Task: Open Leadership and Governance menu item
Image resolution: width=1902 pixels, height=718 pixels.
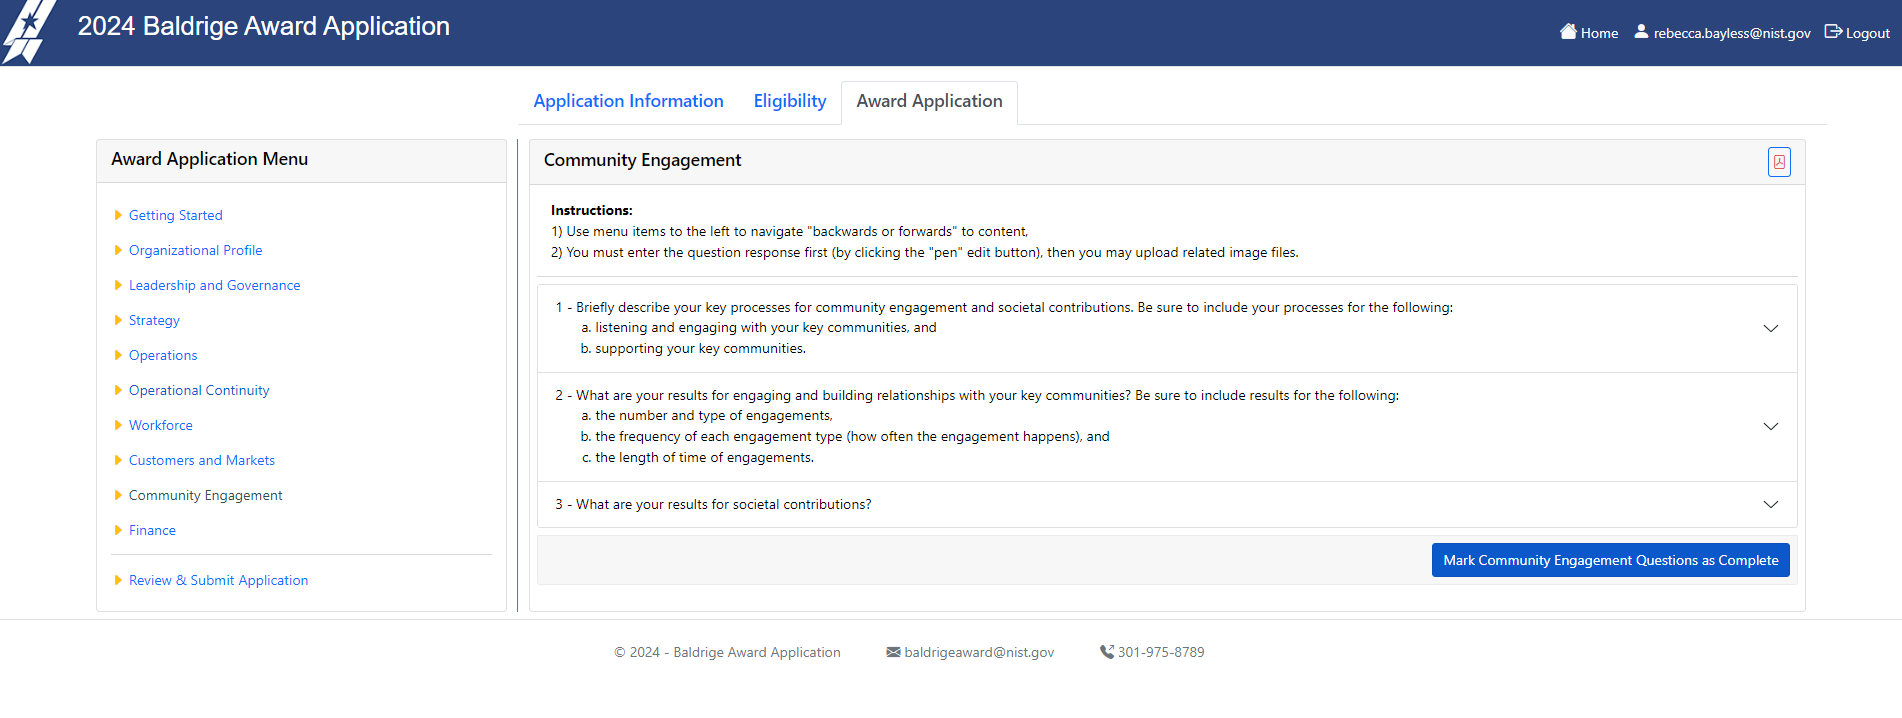Action: (x=214, y=285)
